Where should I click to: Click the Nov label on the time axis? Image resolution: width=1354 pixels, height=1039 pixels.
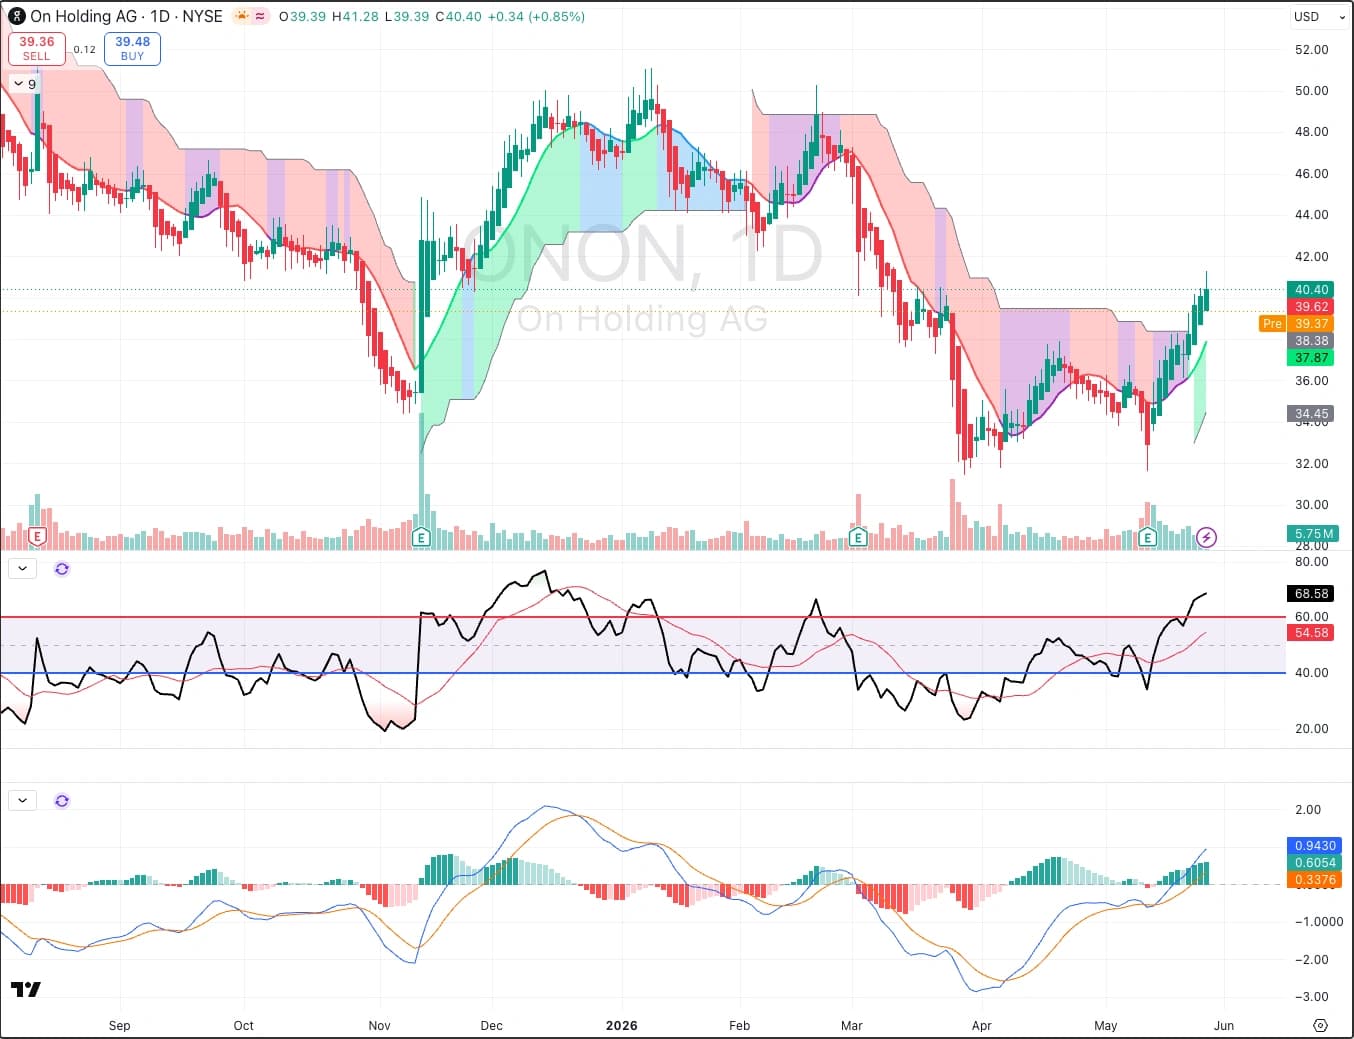click(379, 1025)
